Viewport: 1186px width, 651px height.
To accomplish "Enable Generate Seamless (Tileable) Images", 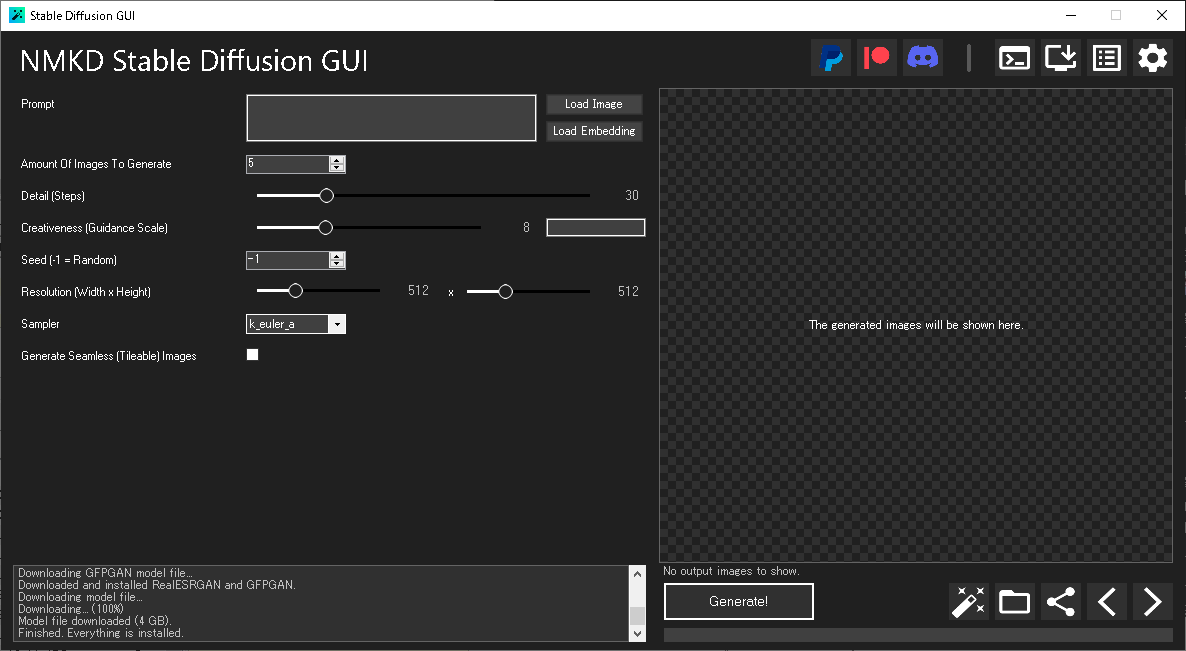I will pos(252,354).
